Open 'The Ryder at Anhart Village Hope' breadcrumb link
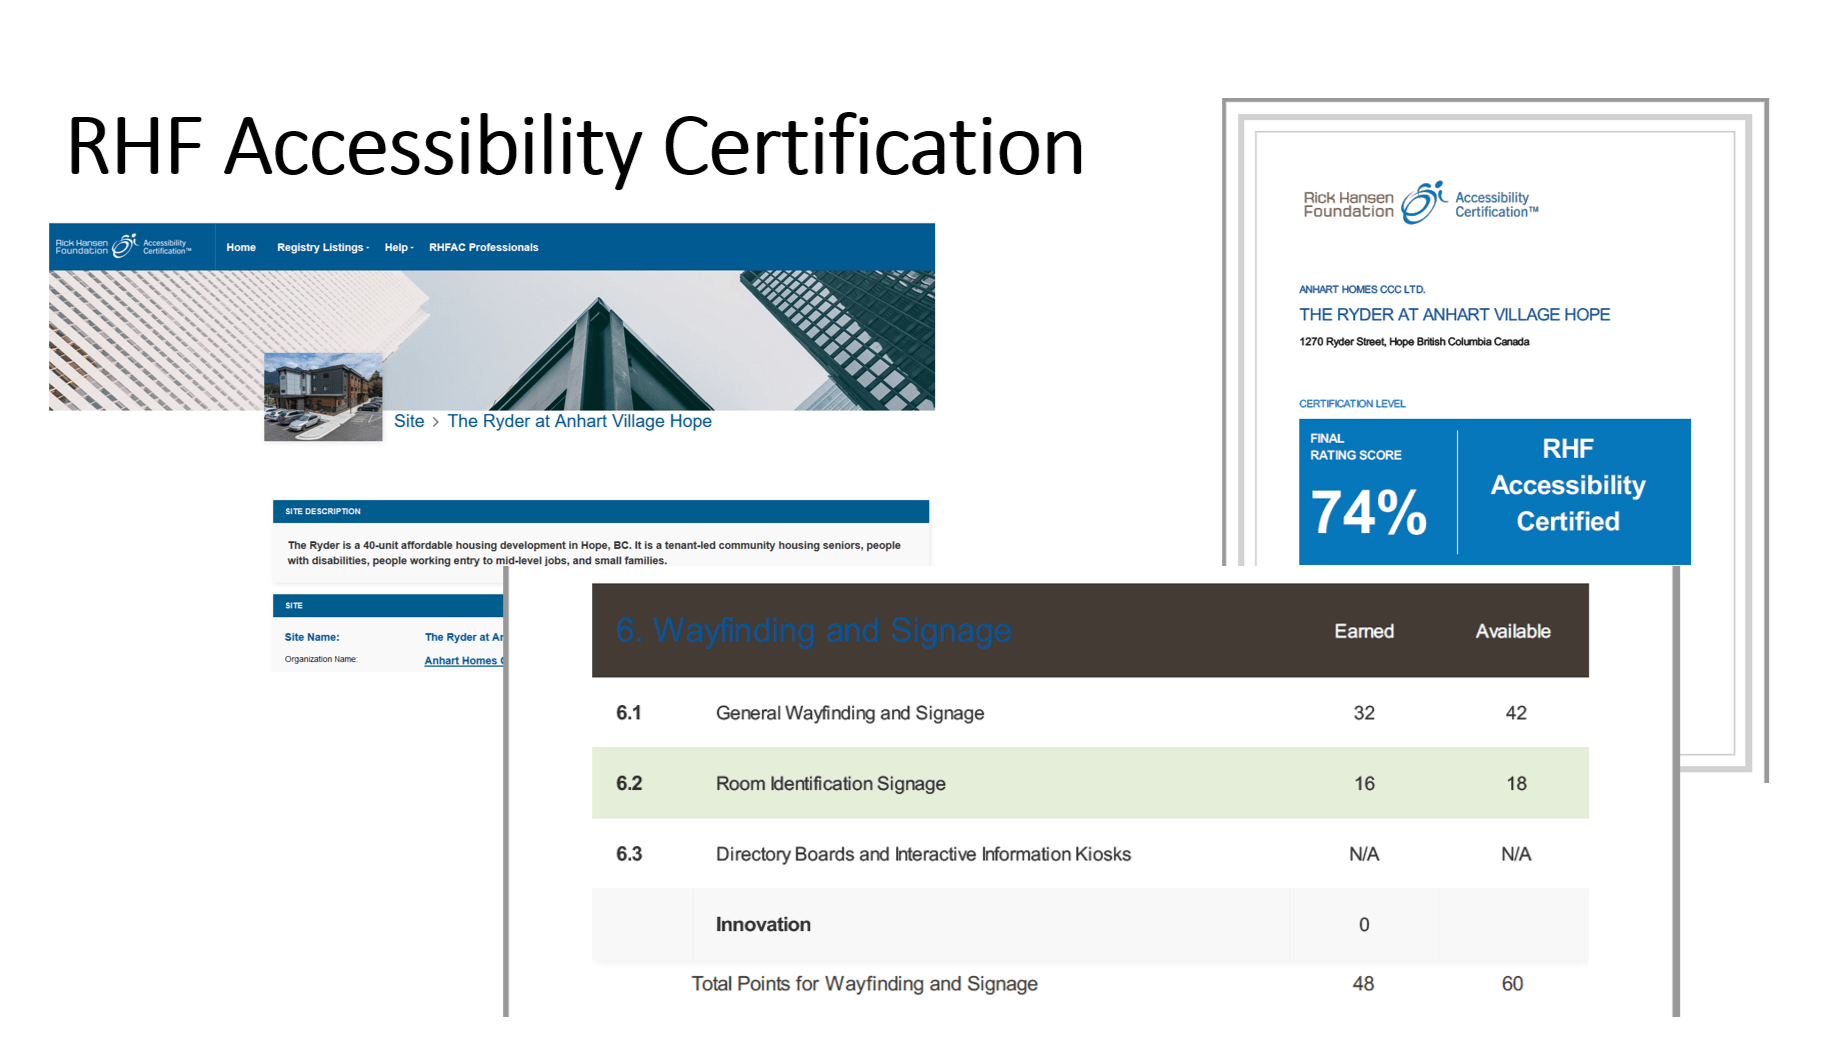 click(580, 421)
